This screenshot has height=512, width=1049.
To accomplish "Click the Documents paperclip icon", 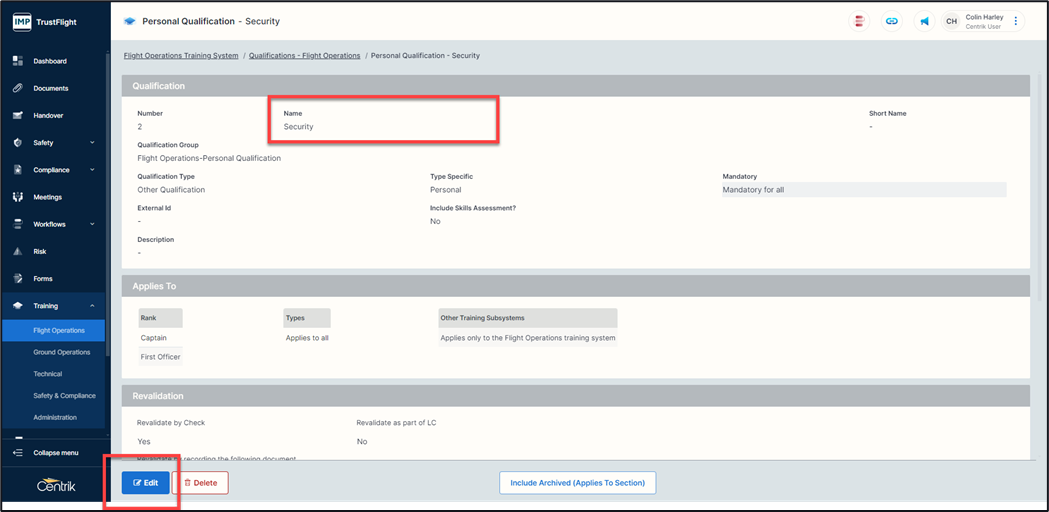I will [x=18, y=88].
